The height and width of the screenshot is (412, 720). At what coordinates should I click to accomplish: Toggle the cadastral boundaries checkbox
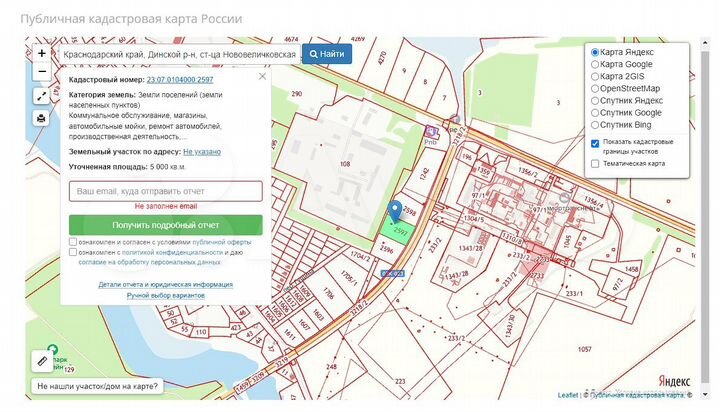(595, 142)
